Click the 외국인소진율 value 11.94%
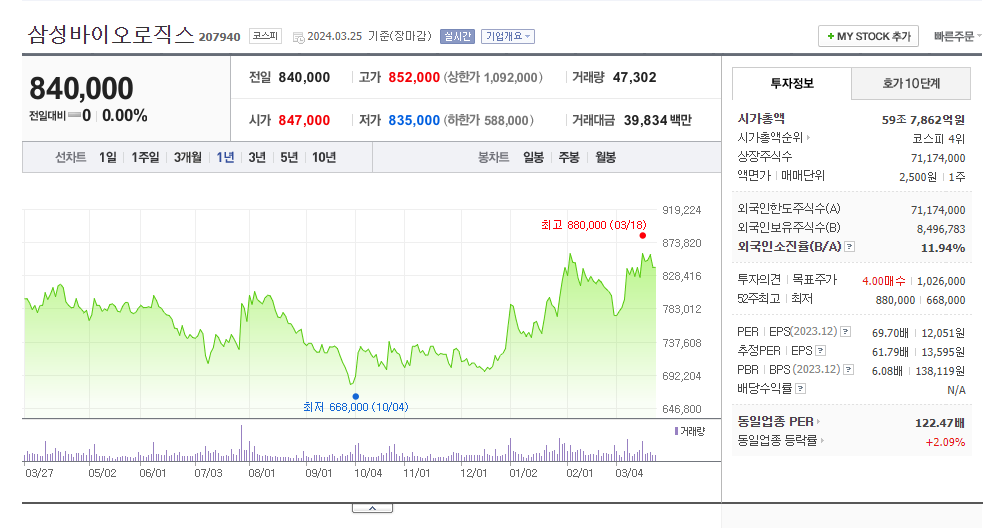The width and height of the screenshot is (1007, 528). [x=943, y=248]
